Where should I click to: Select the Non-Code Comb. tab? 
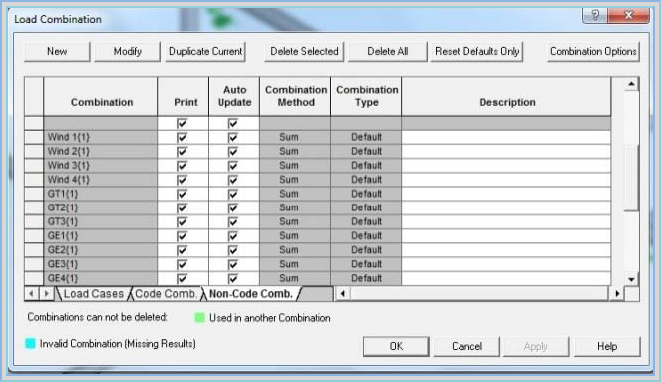tap(251, 294)
